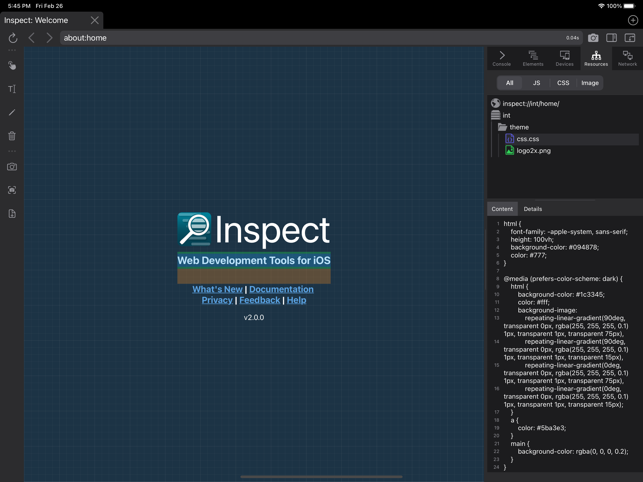Open the Documentation link
Image resolution: width=643 pixels, height=482 pixels.
click(x=281, y=289)
